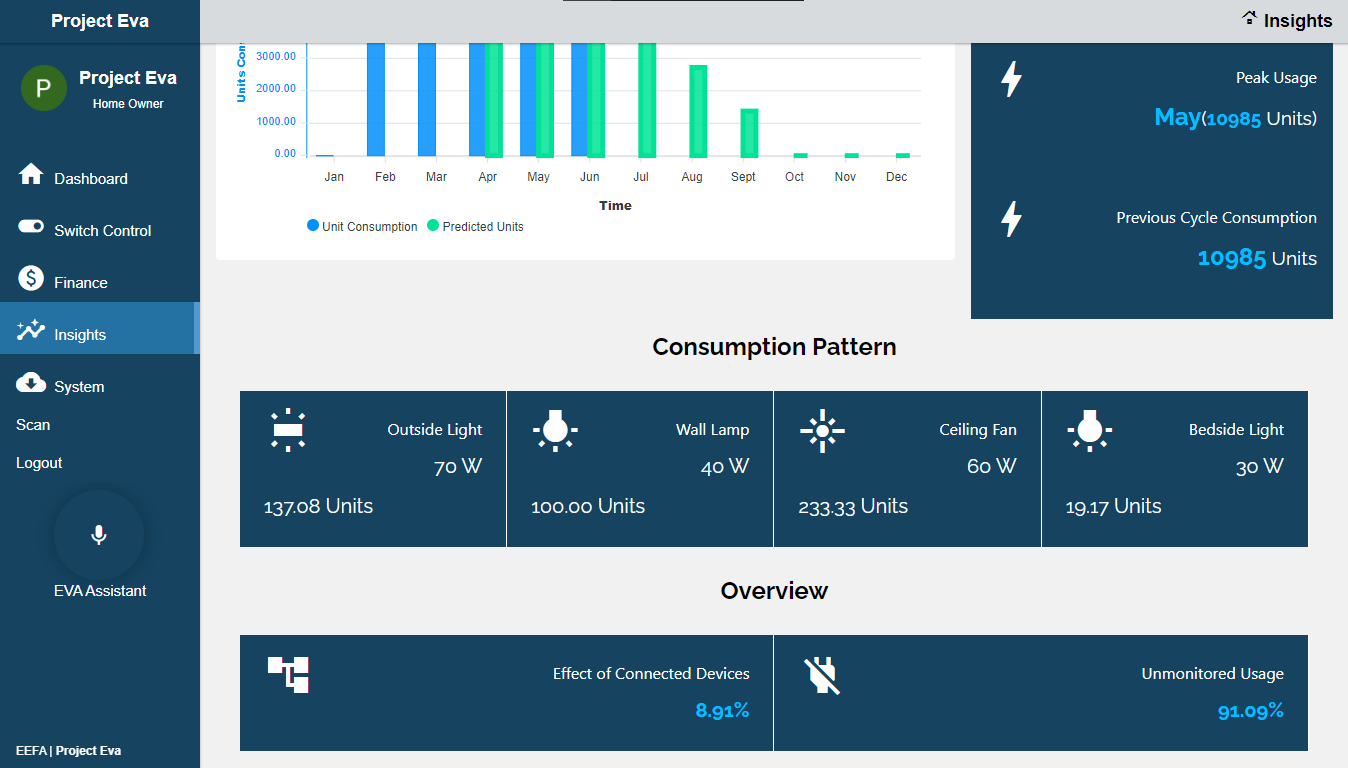Click the green P profile avatar

click(x=43, y=88)
